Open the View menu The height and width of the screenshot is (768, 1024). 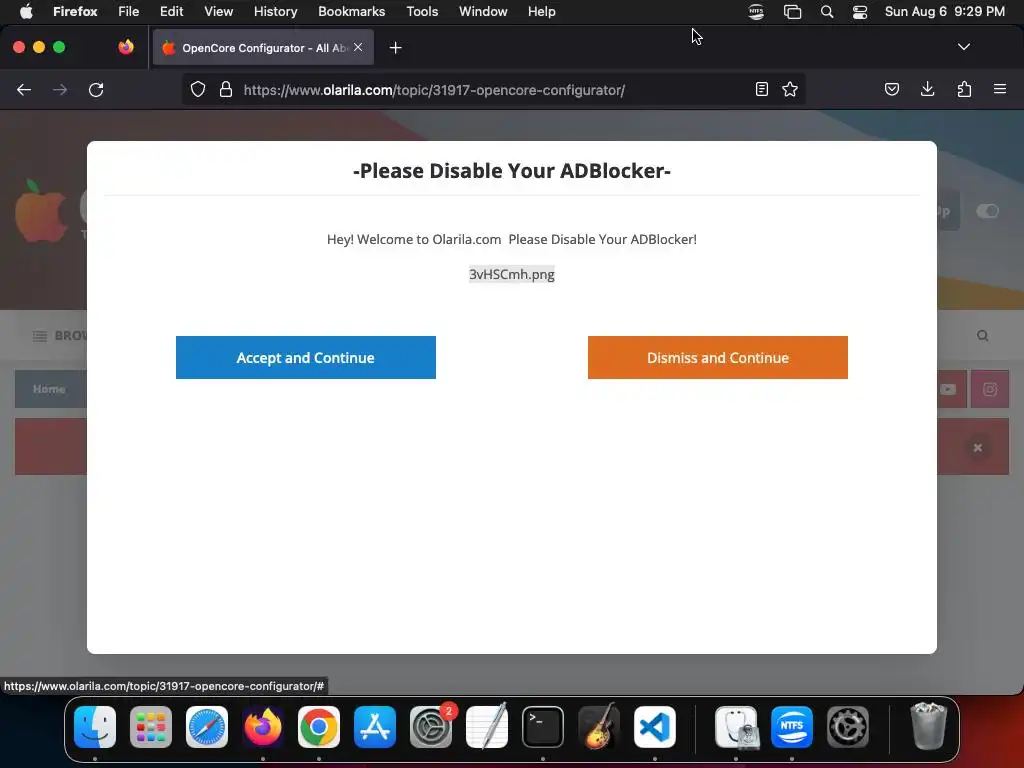pyautogui.click(x=218, y=11)
